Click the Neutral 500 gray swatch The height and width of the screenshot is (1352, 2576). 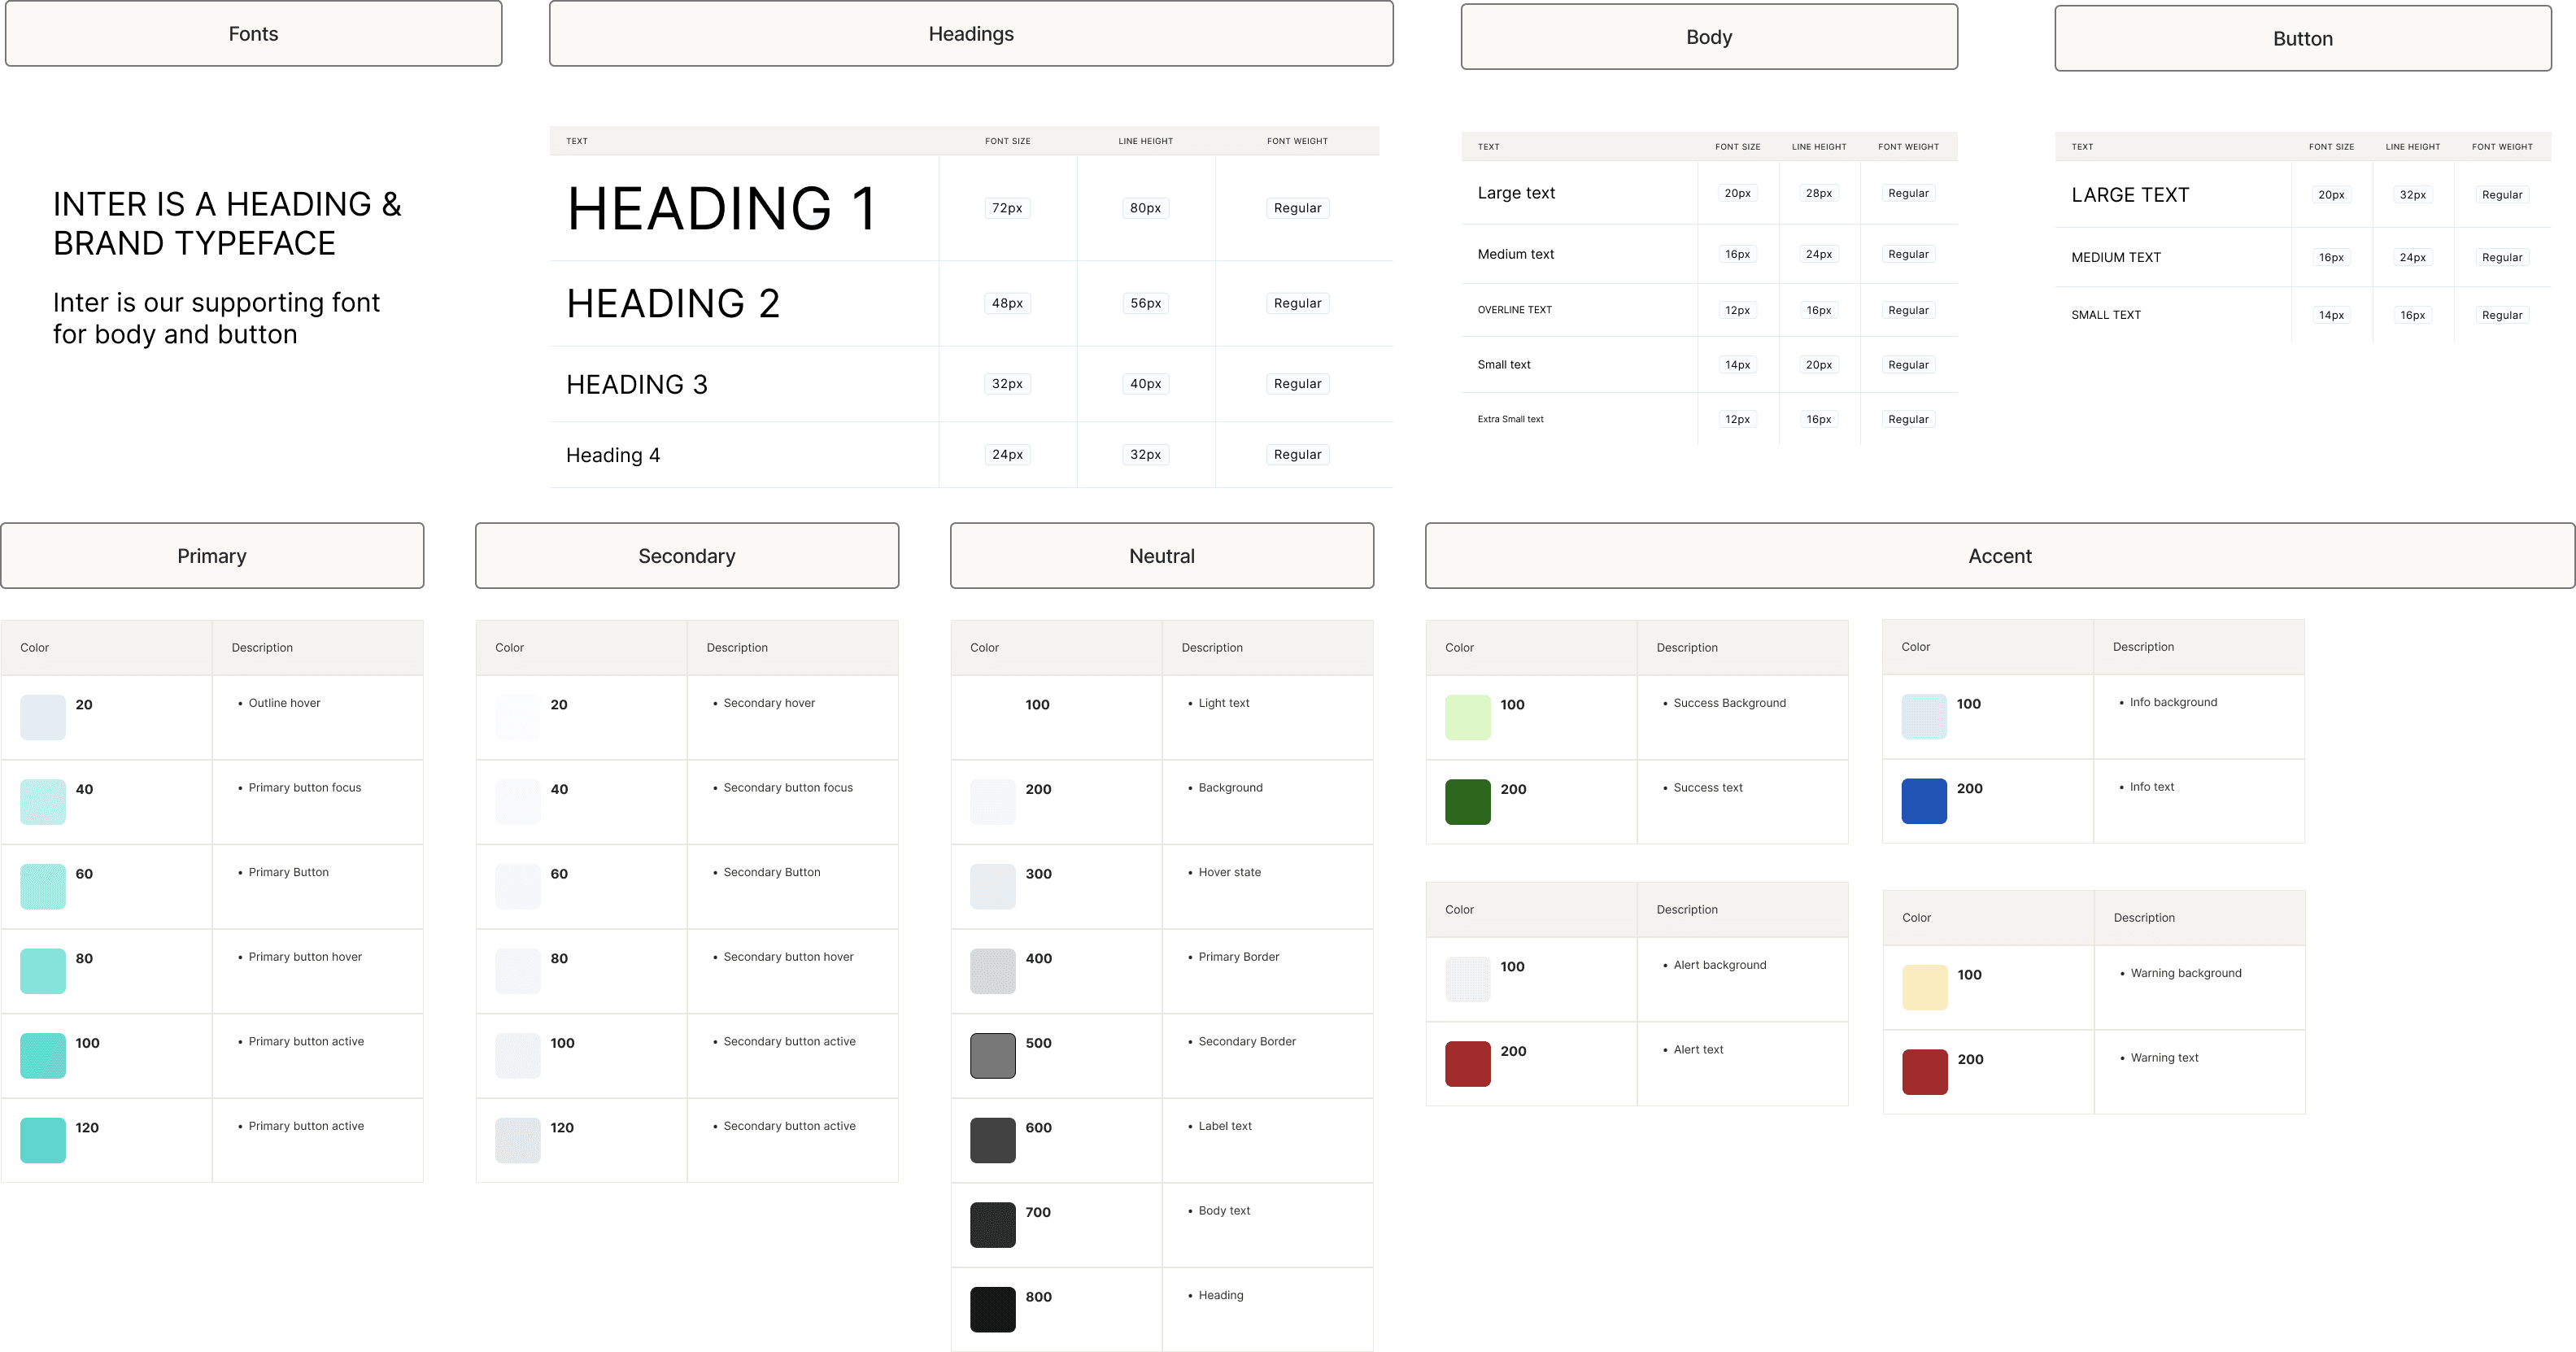(992, 1056)
